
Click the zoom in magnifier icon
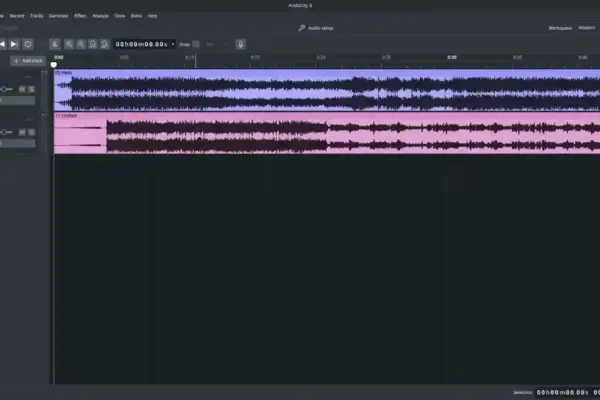click(x=69, y=44)
